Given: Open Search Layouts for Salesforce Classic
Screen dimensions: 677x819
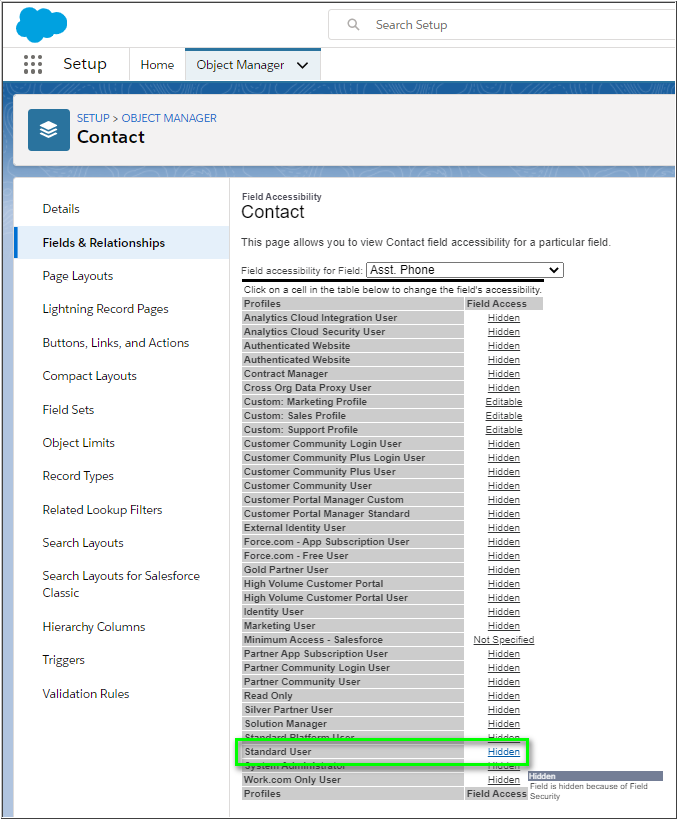Looking at the screenshot, I should [x=121, y=584].
